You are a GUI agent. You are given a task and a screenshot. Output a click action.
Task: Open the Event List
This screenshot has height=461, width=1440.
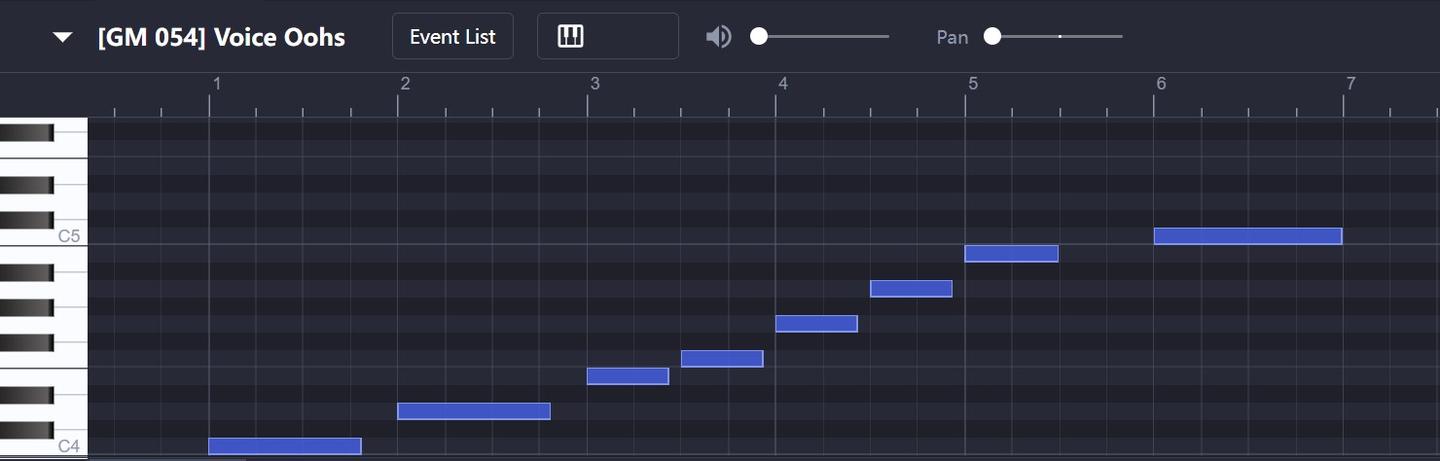click(x=452, y=37)
